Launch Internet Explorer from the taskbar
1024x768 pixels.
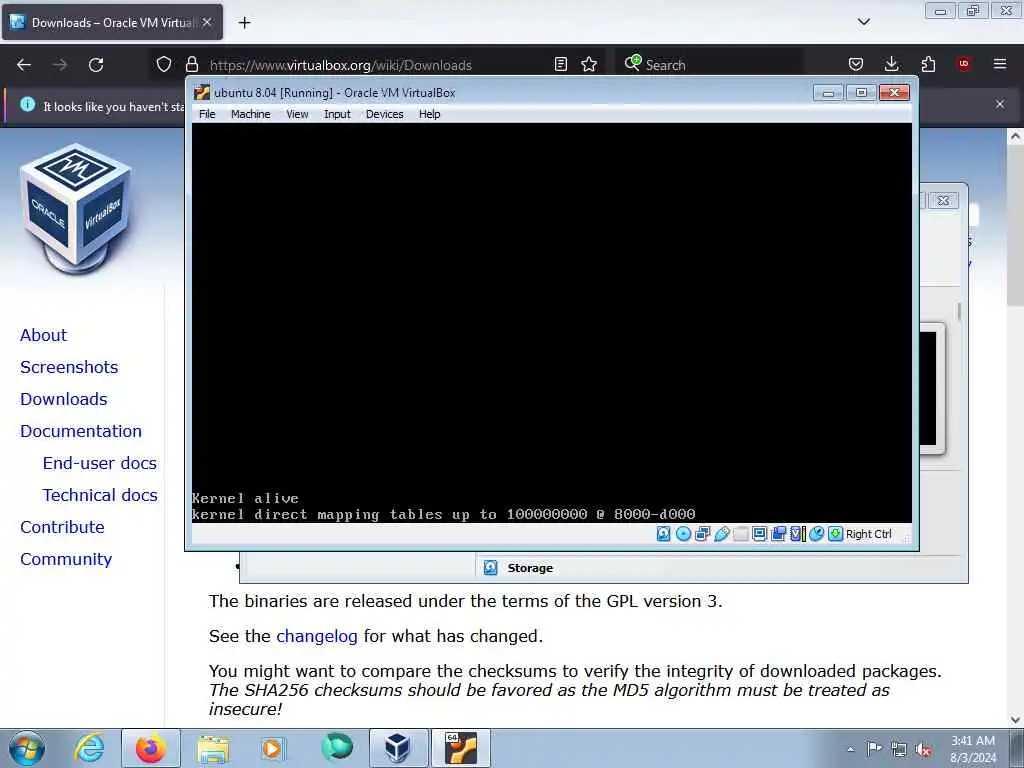89,748
